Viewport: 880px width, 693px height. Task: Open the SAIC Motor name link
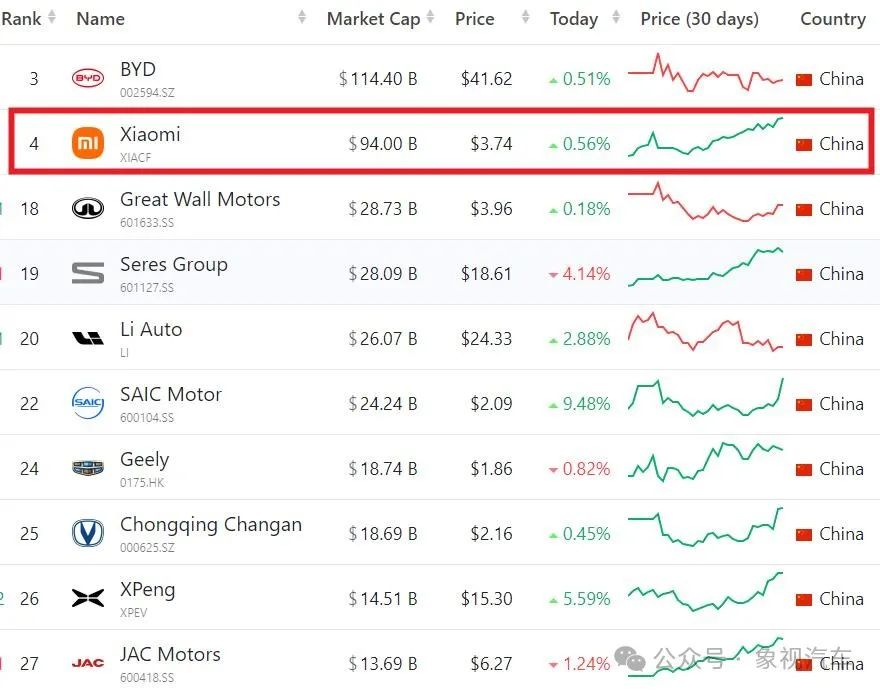[x=171, y=394]
